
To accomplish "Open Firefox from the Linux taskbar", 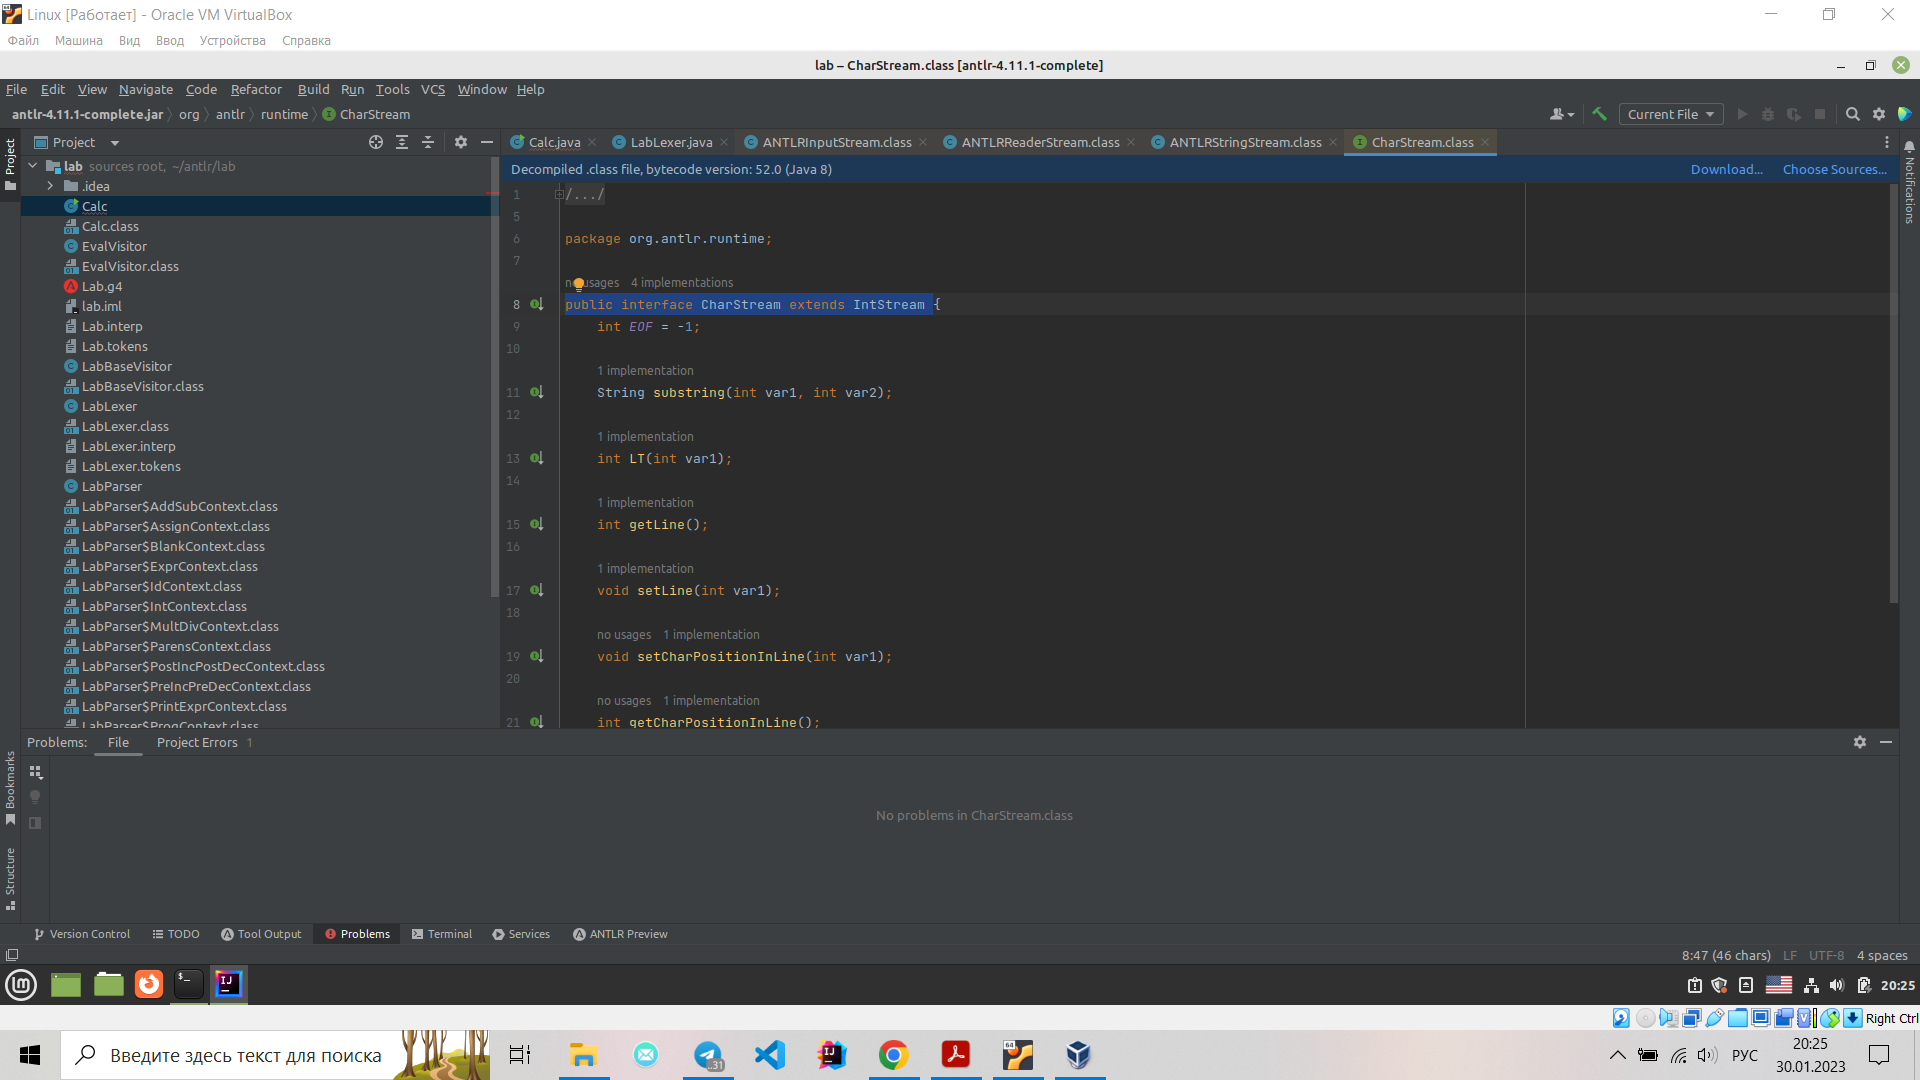I will pos(149,984).
